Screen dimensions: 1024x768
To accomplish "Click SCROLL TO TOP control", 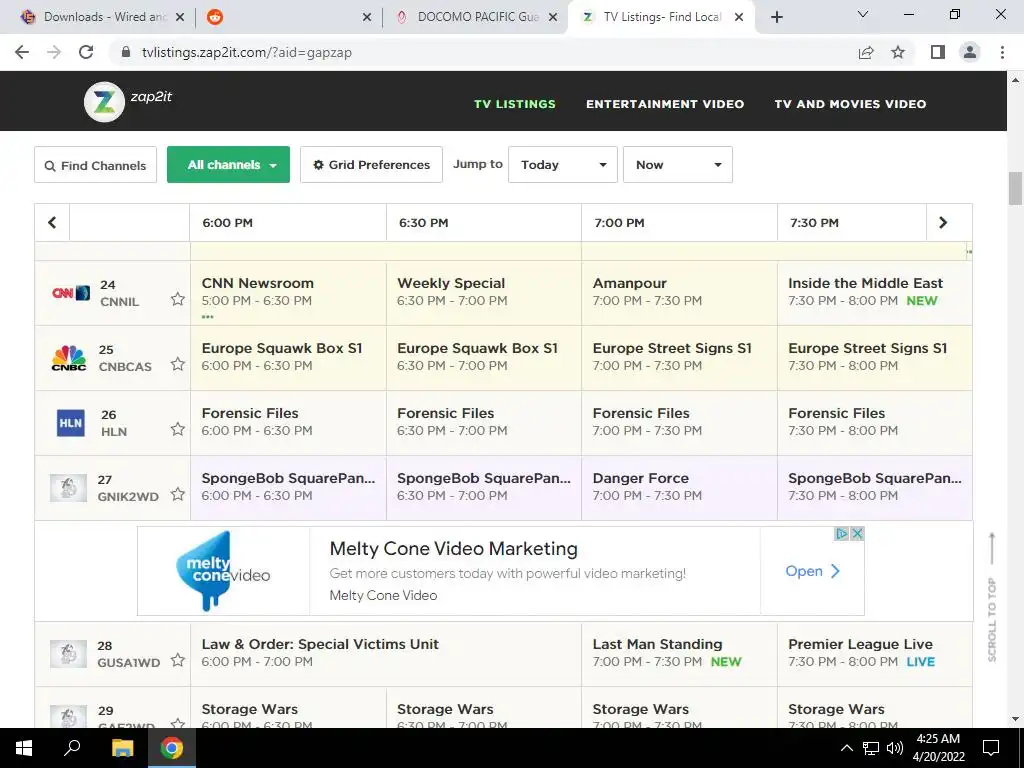I will (992, 598).
